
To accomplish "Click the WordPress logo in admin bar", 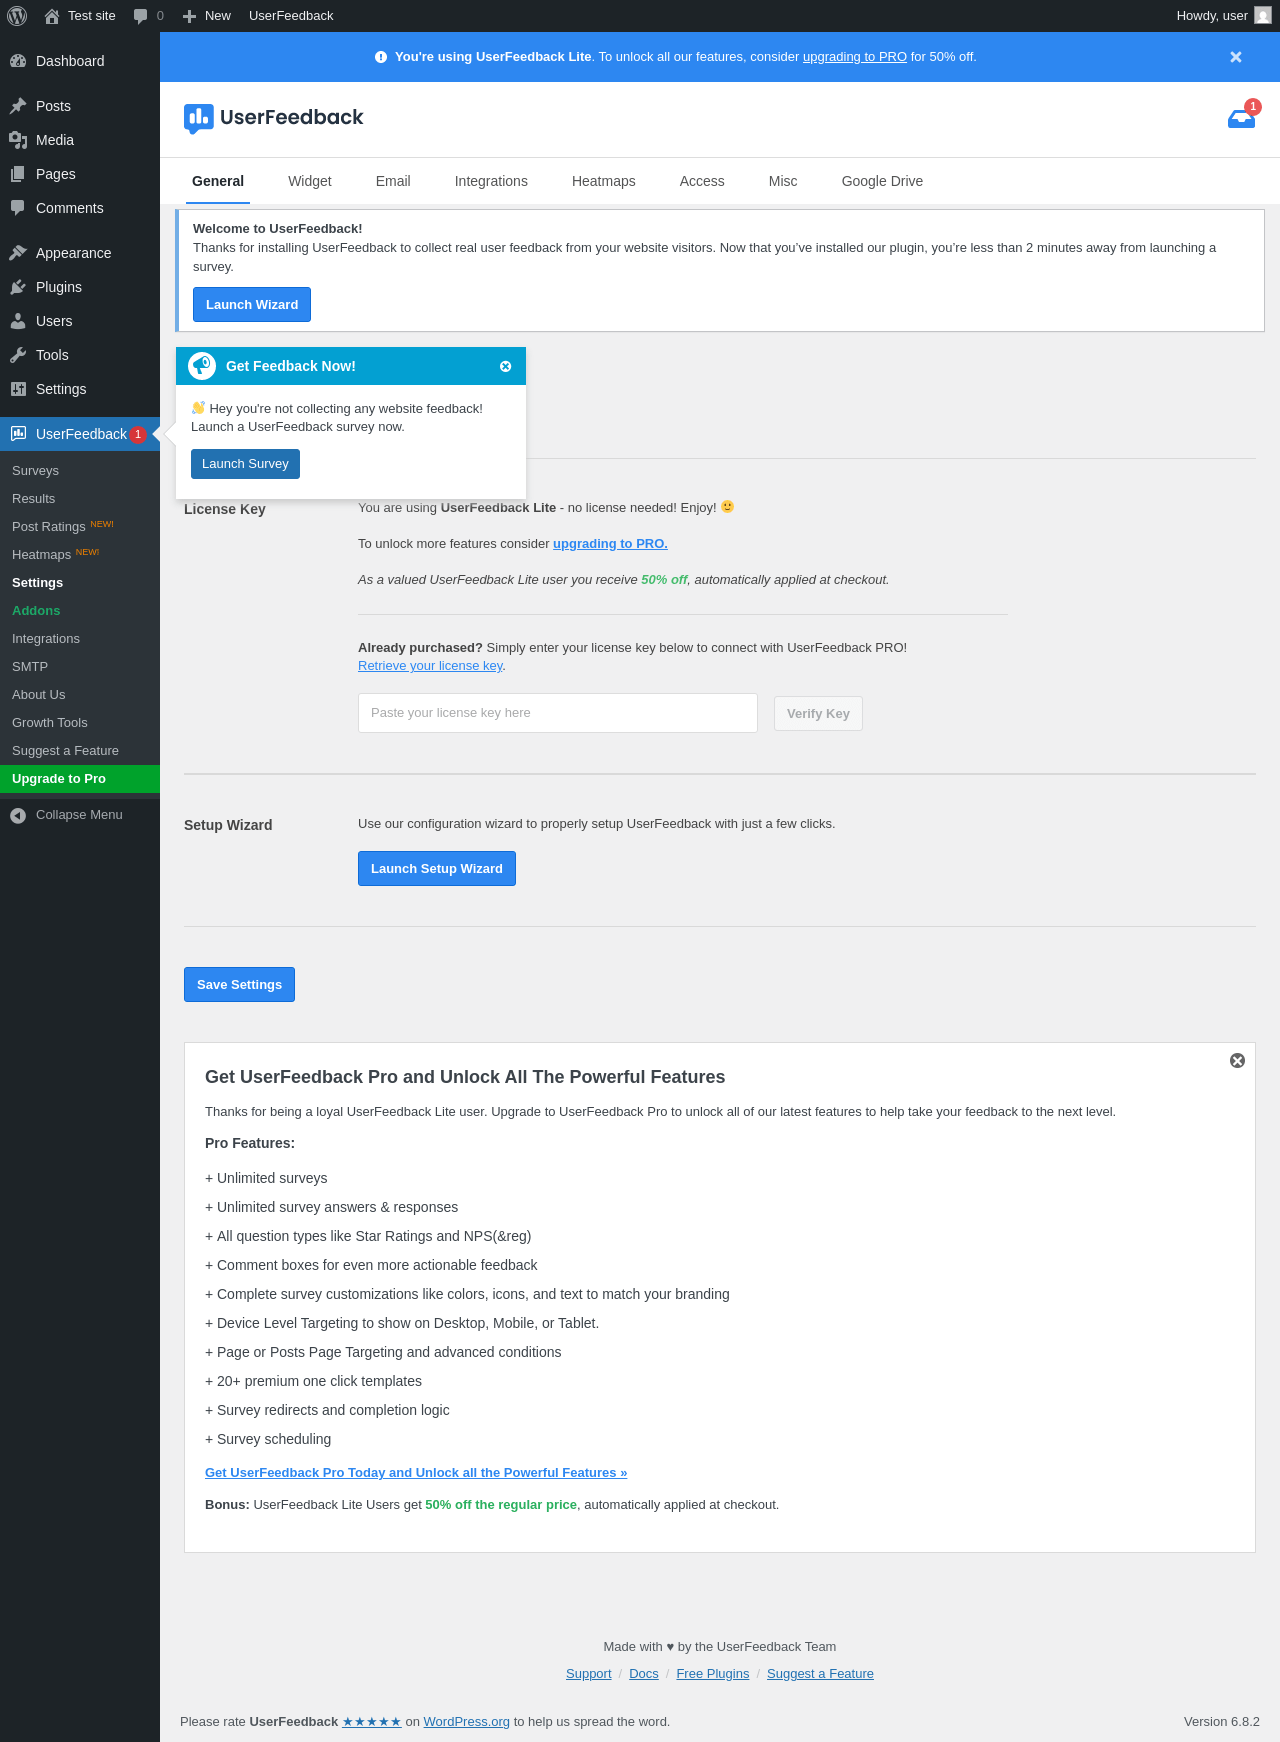I will pos(17,16).
